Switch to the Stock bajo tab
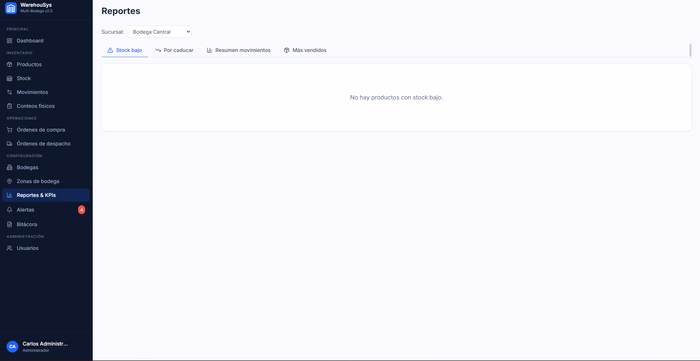The height and width of the screenshot is (361, 700). (125, 50)
